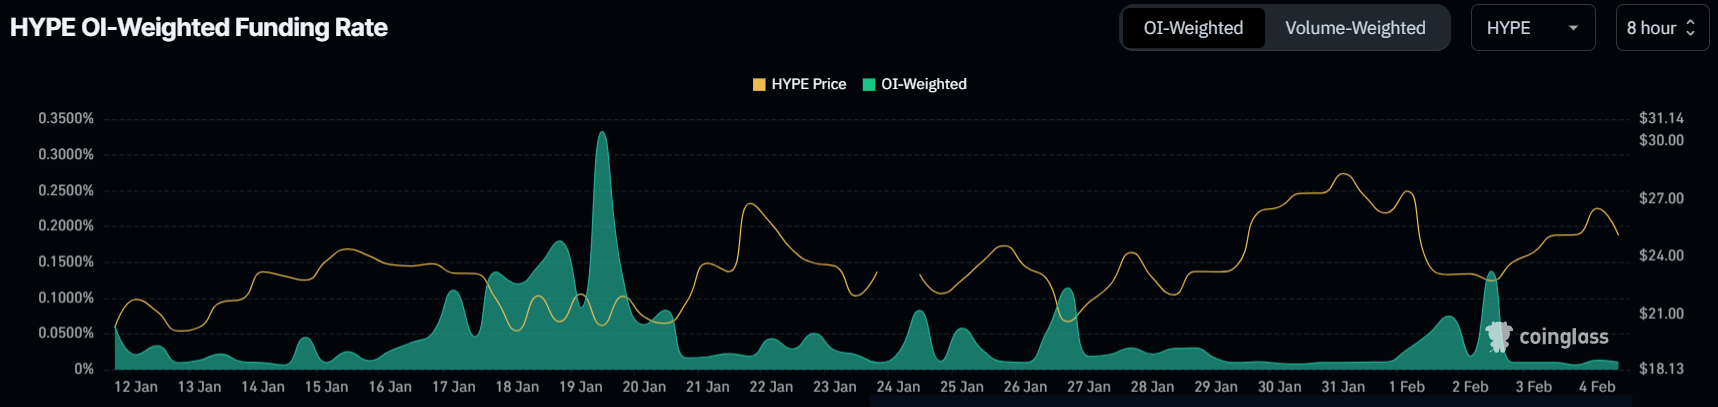Click the 12 Jan date label
Viewport: 1718px width, 407px height.
(136, 387)
